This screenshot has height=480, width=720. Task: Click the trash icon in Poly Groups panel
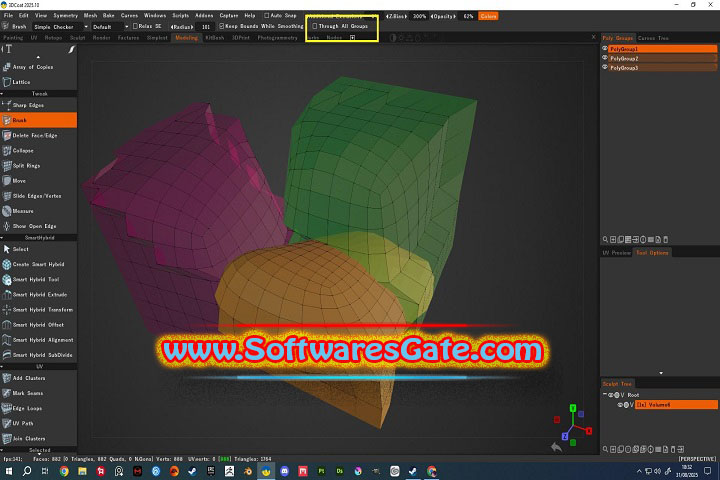pyautogui.click(x=666, y=240)
